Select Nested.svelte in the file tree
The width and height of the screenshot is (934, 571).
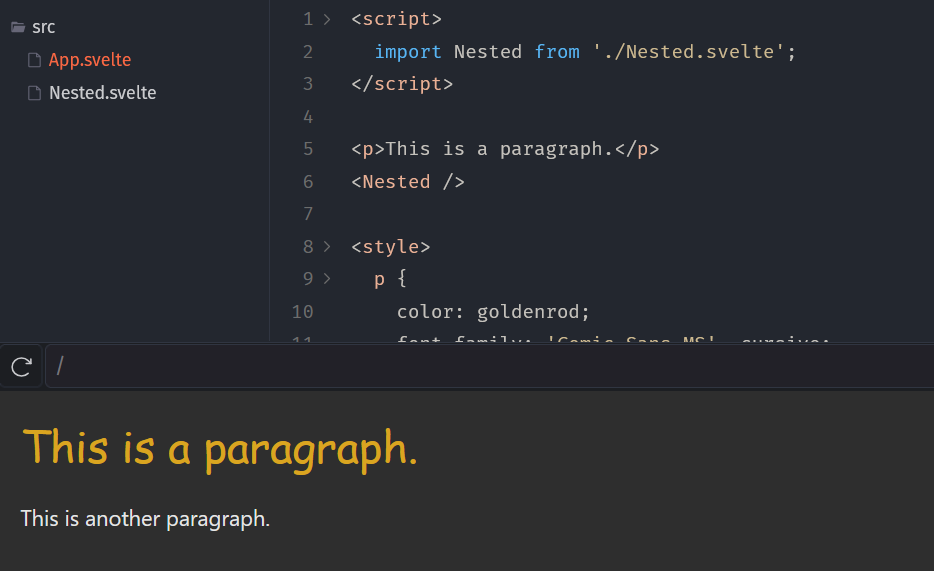(102, 93)
